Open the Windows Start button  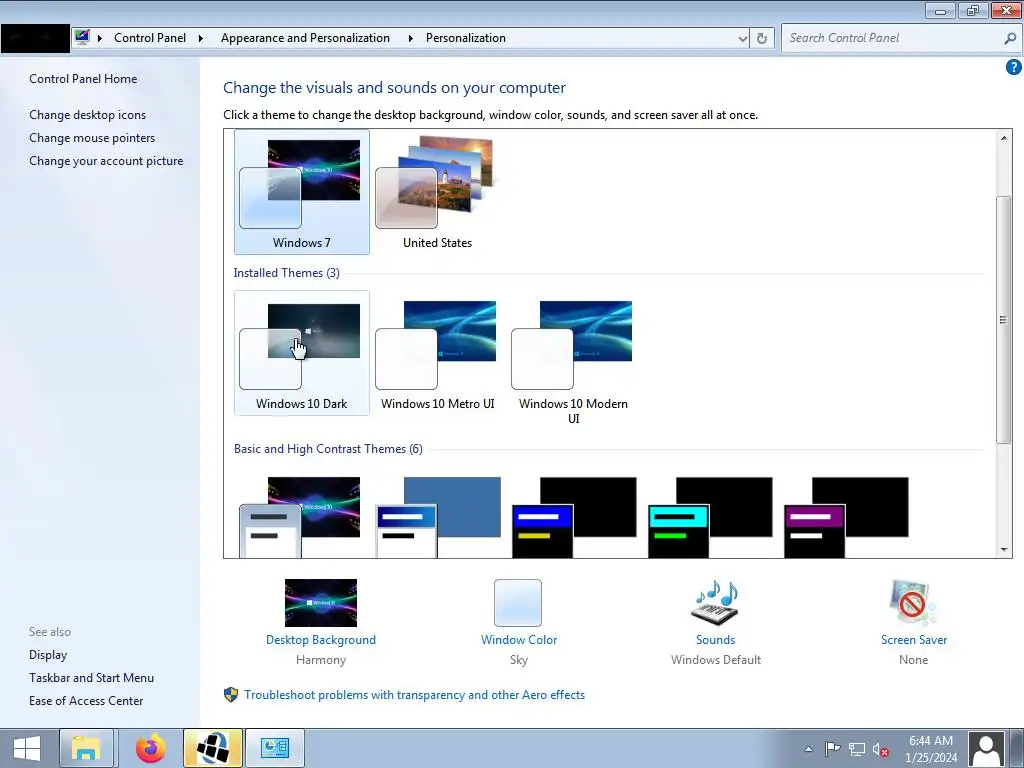(x=27, y=748)
